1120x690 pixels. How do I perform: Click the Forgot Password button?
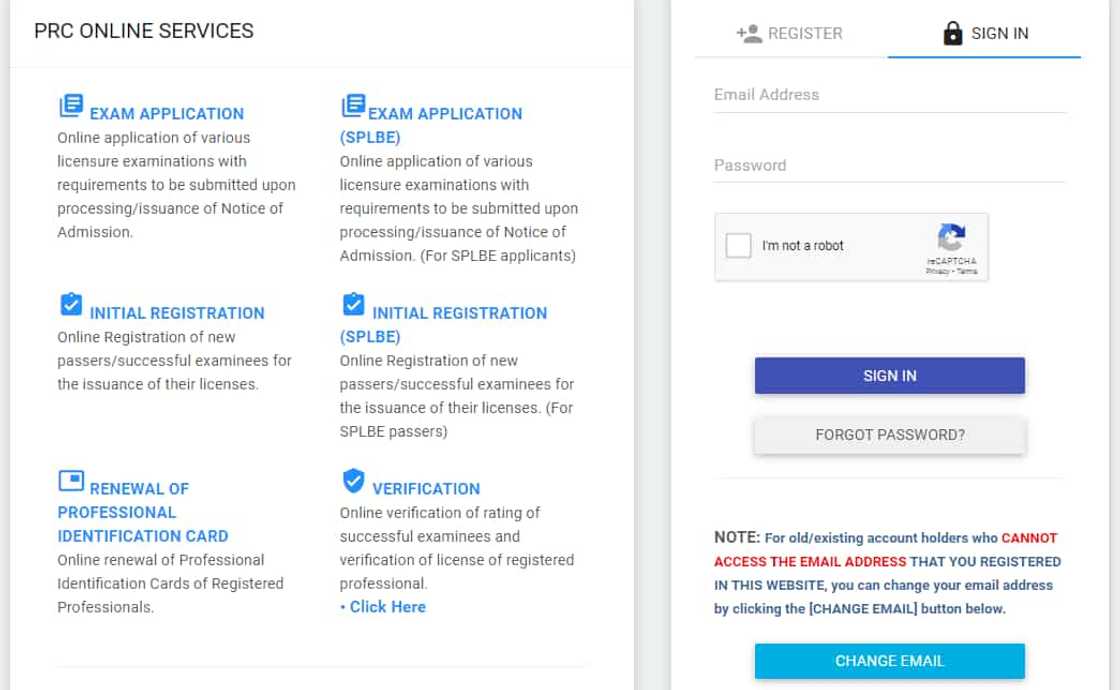click(889, 435)
